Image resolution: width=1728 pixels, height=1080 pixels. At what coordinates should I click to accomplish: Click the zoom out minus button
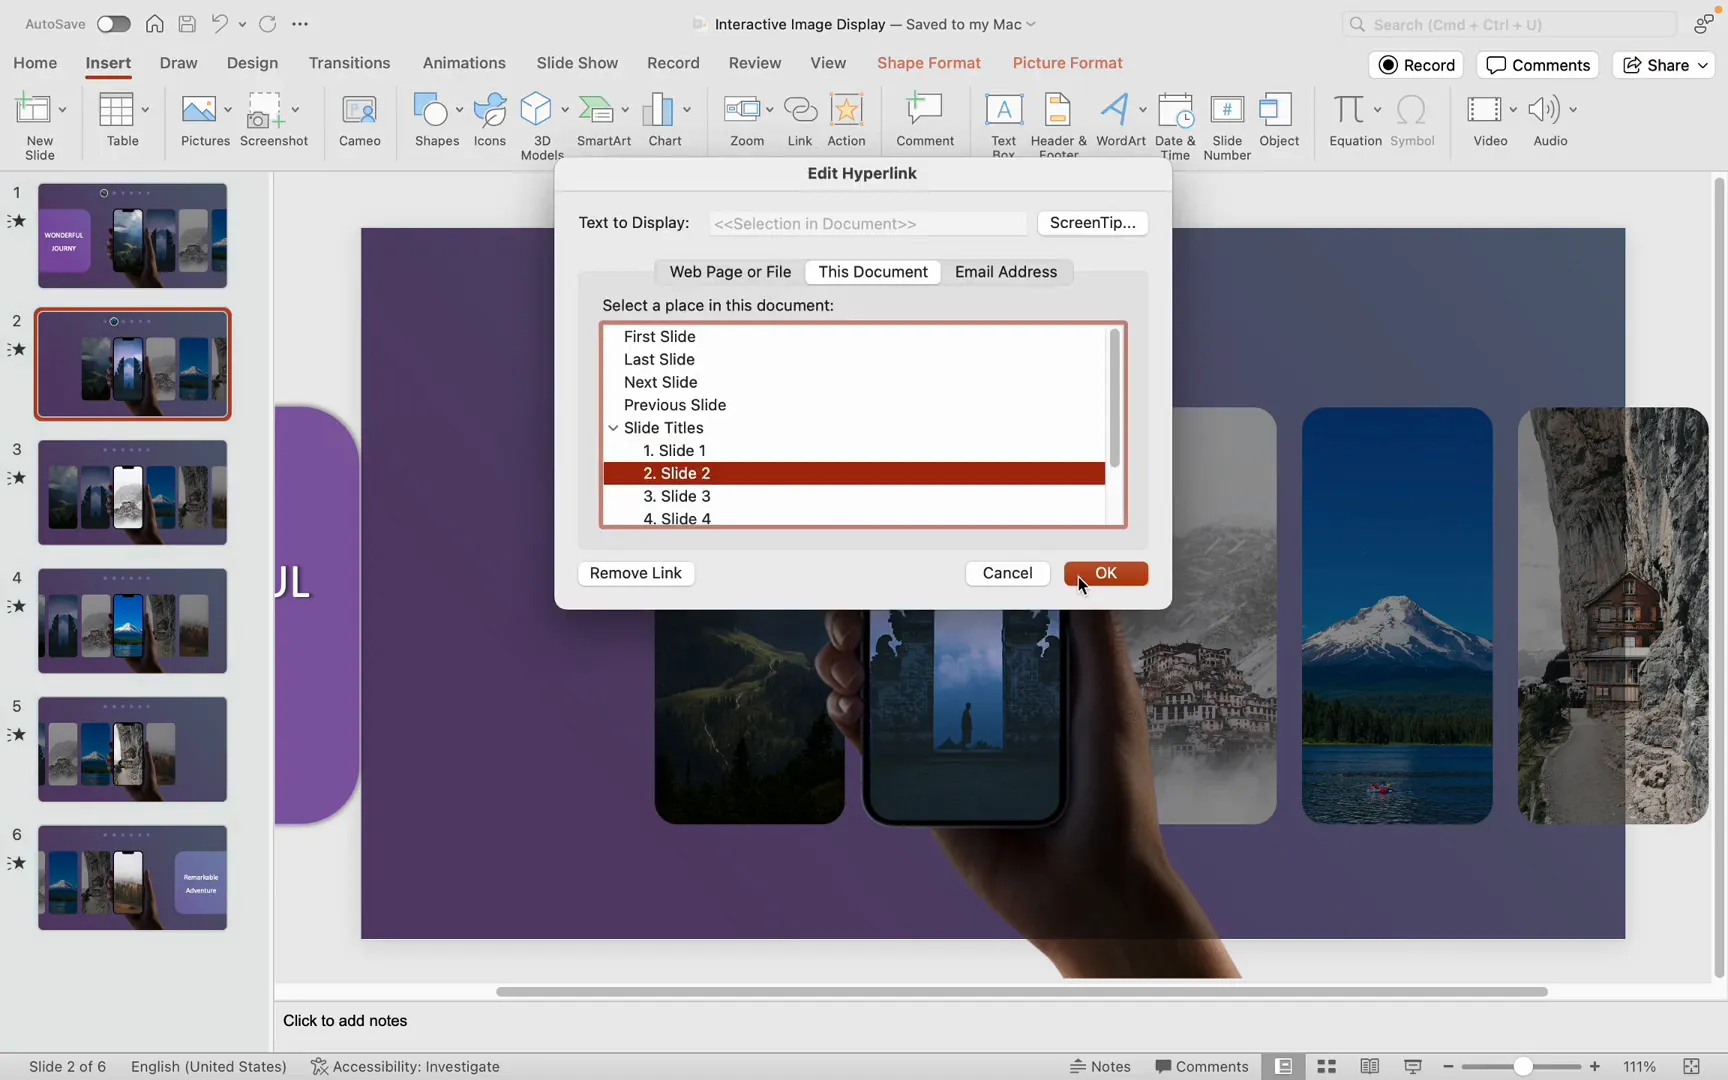[x=1448, y=1067]
